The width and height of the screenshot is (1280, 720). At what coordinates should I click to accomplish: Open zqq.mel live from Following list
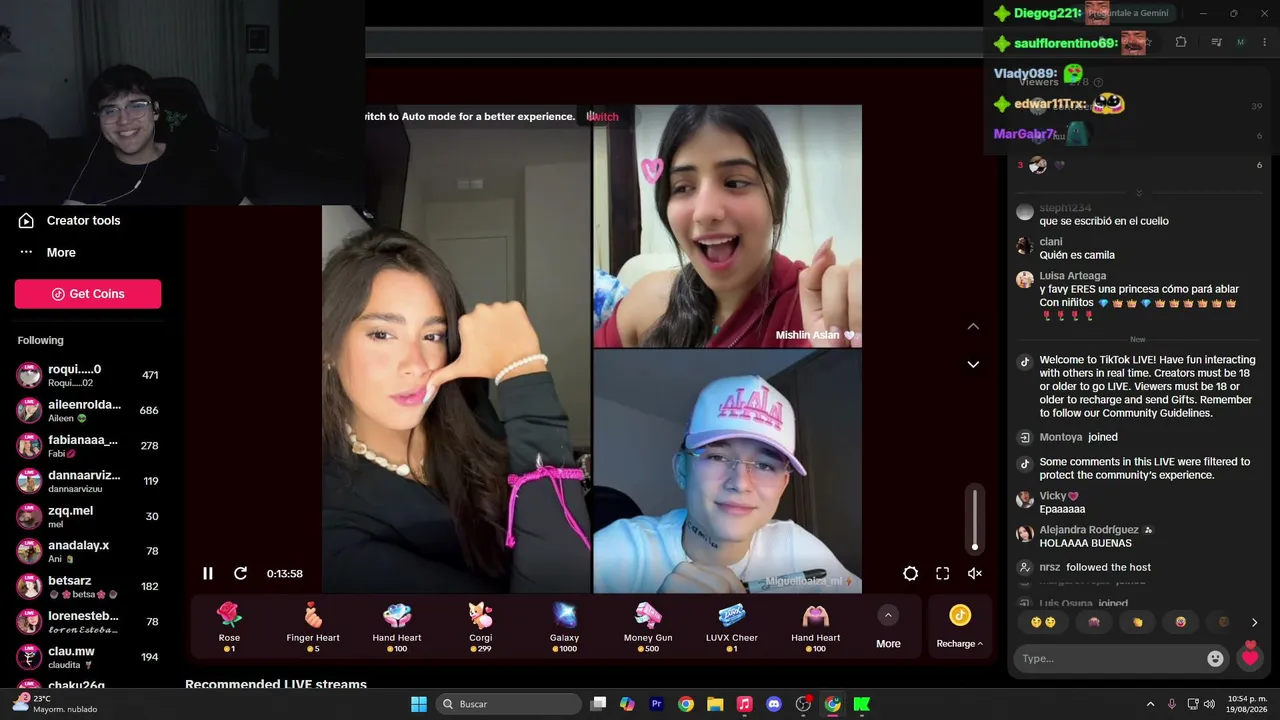coord(88,516)
